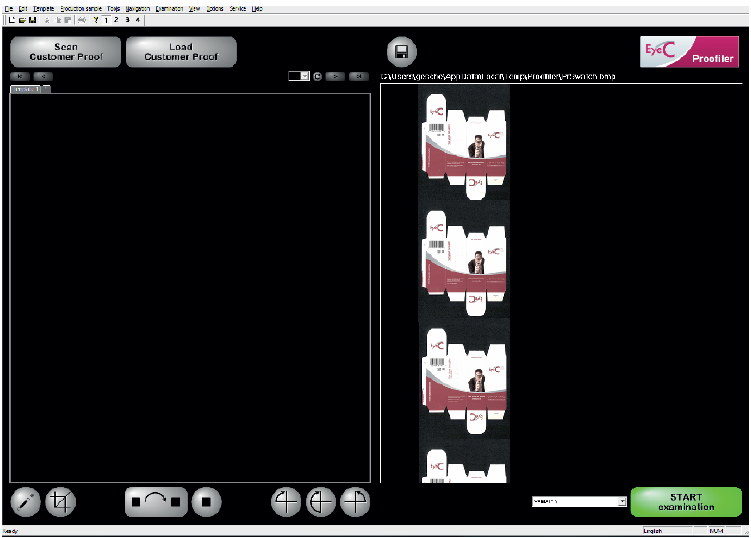Image resolution: width=751 pixels, height=538 pixels.
Task: Open the Production sample menu
Action: click(81, 9)
